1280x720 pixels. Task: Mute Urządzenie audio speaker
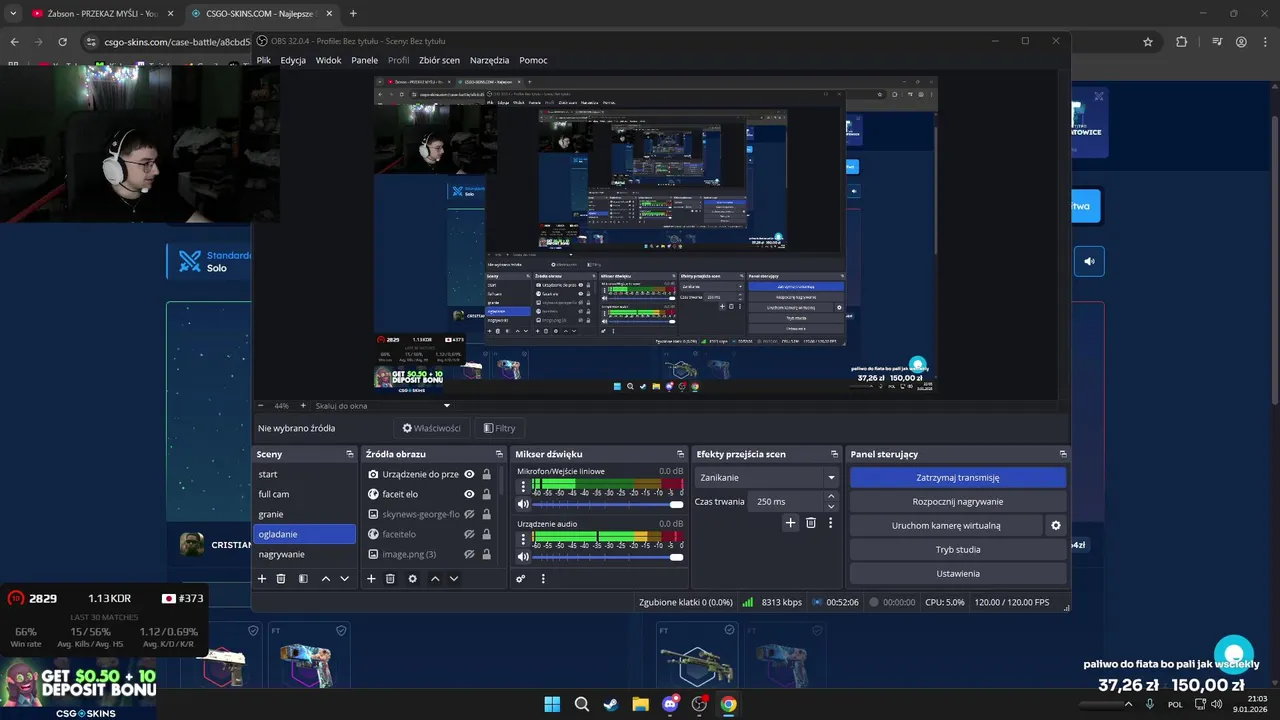click(522, 557)
